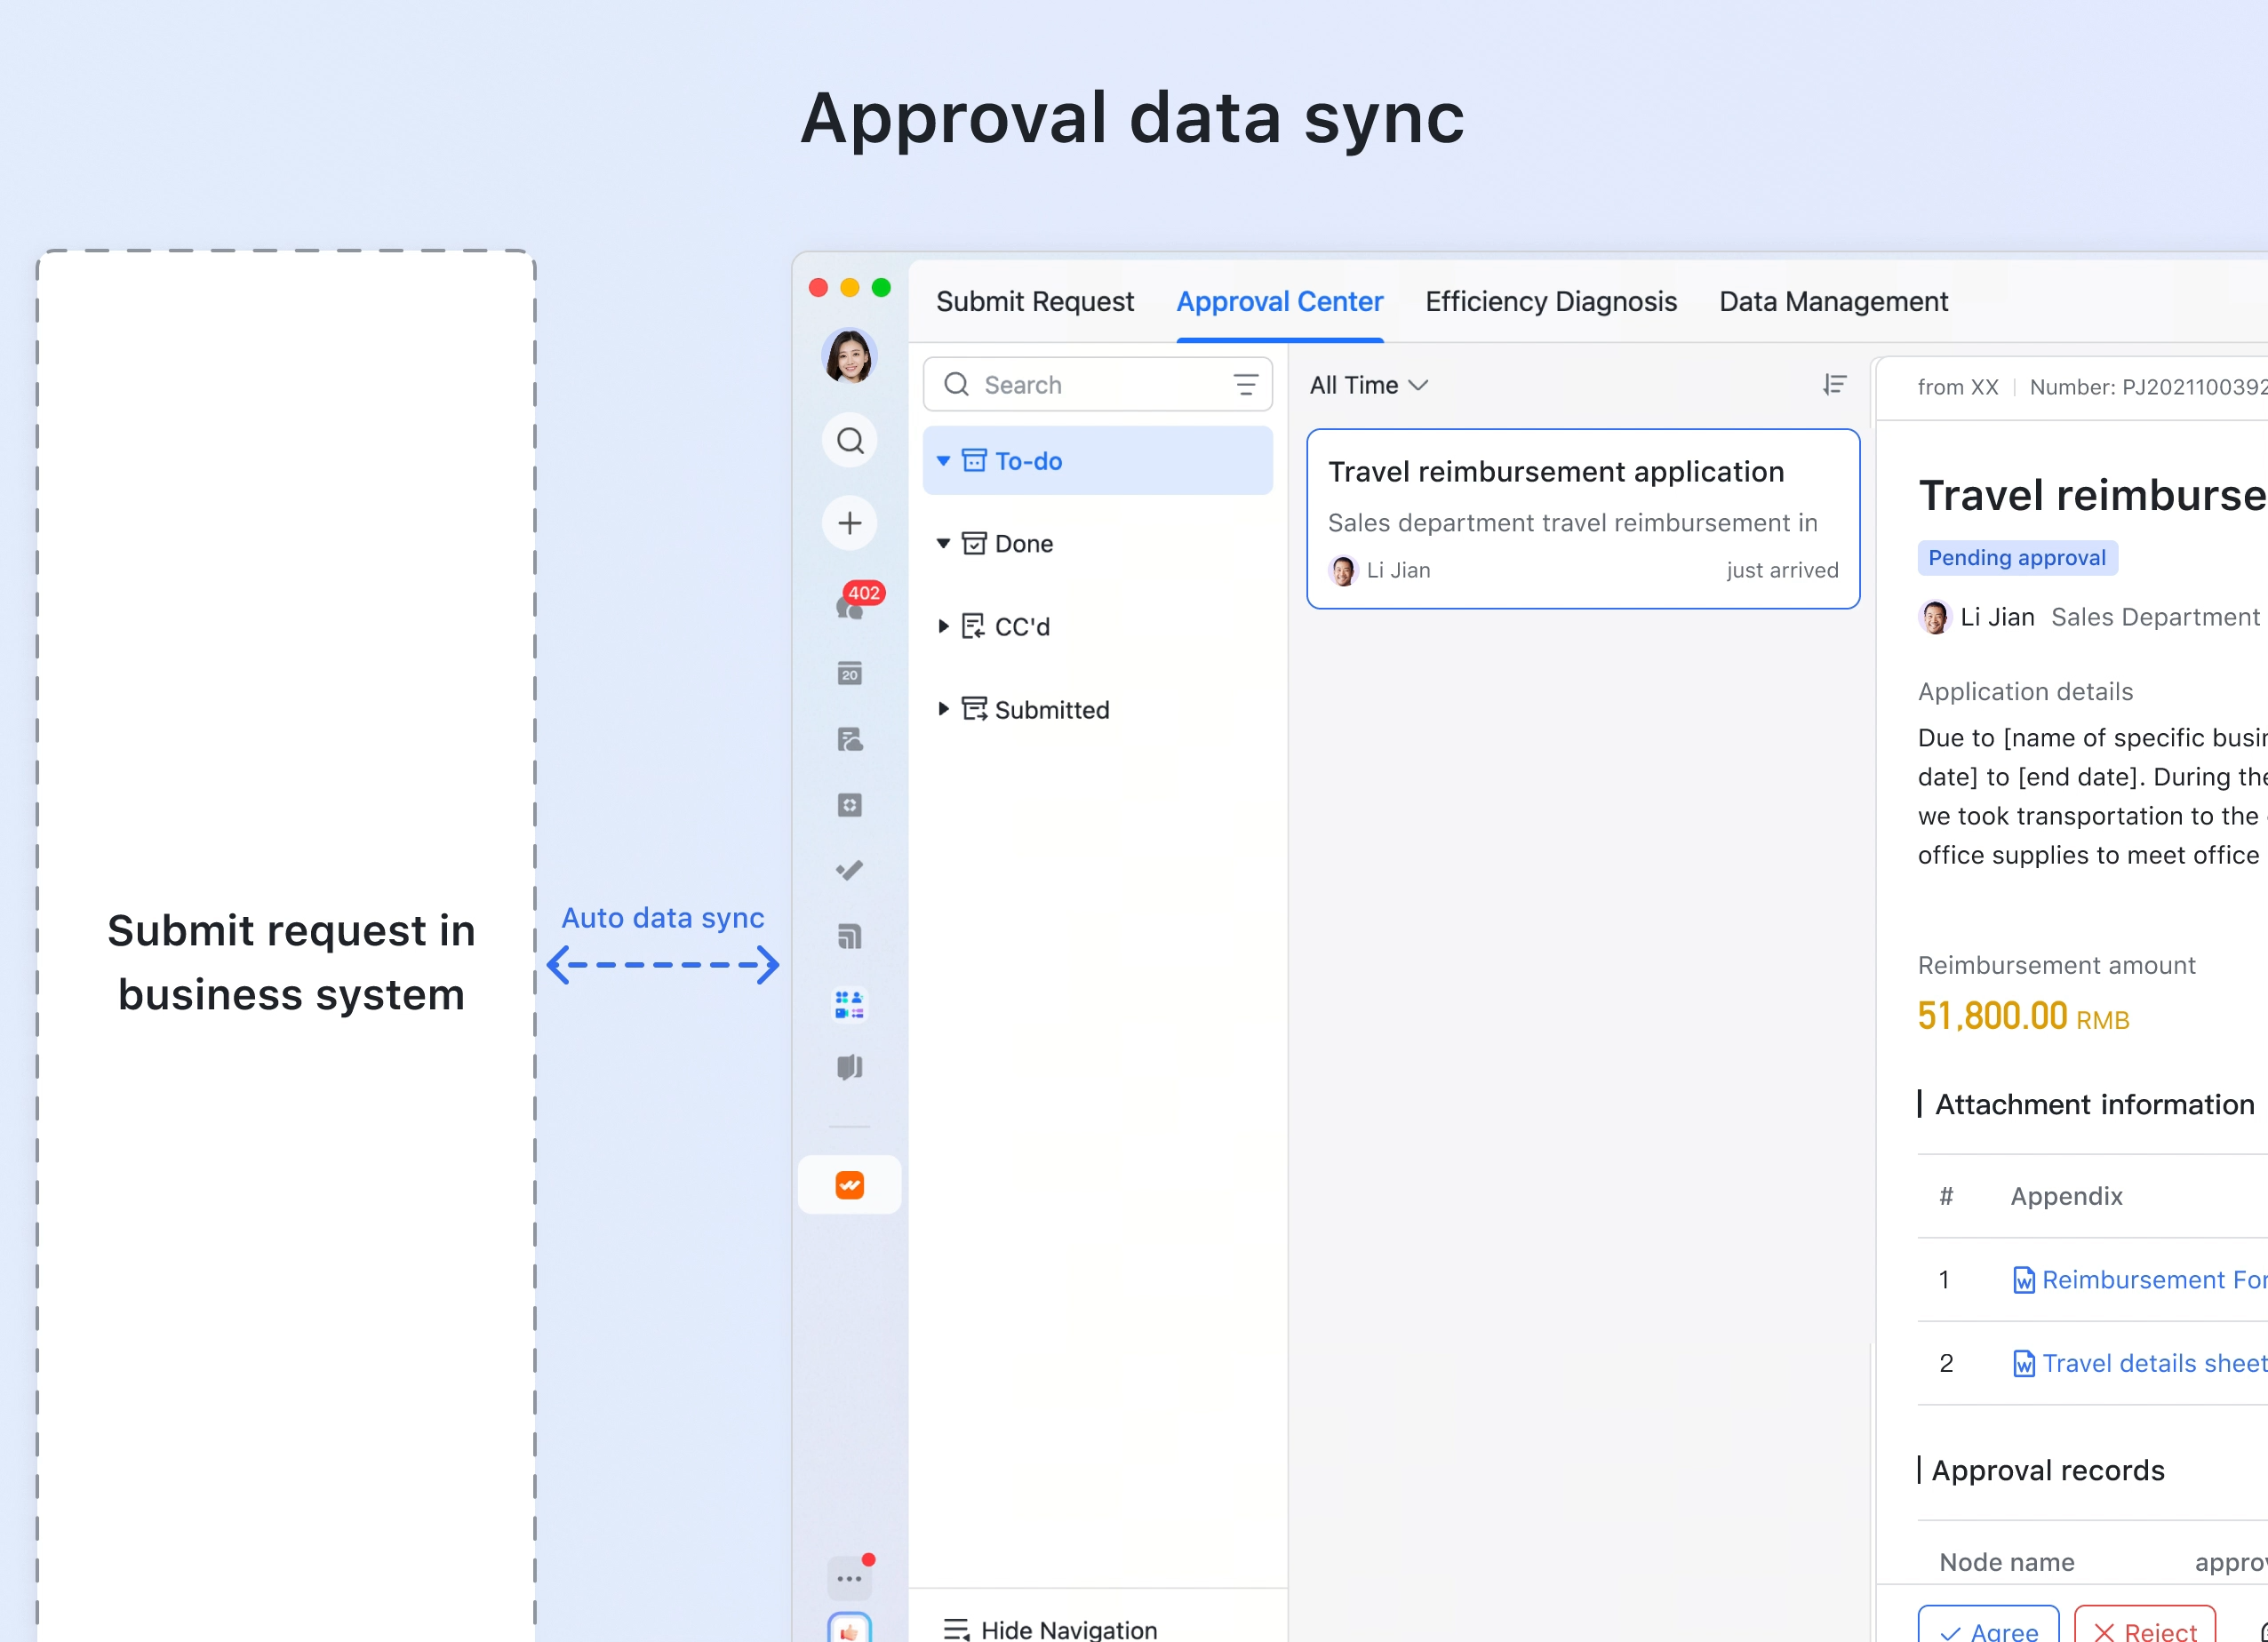Screen dimensions: 2268x1642
Task: Switch to Efficiency Diagnosis tab
Action: [1550, 301]
